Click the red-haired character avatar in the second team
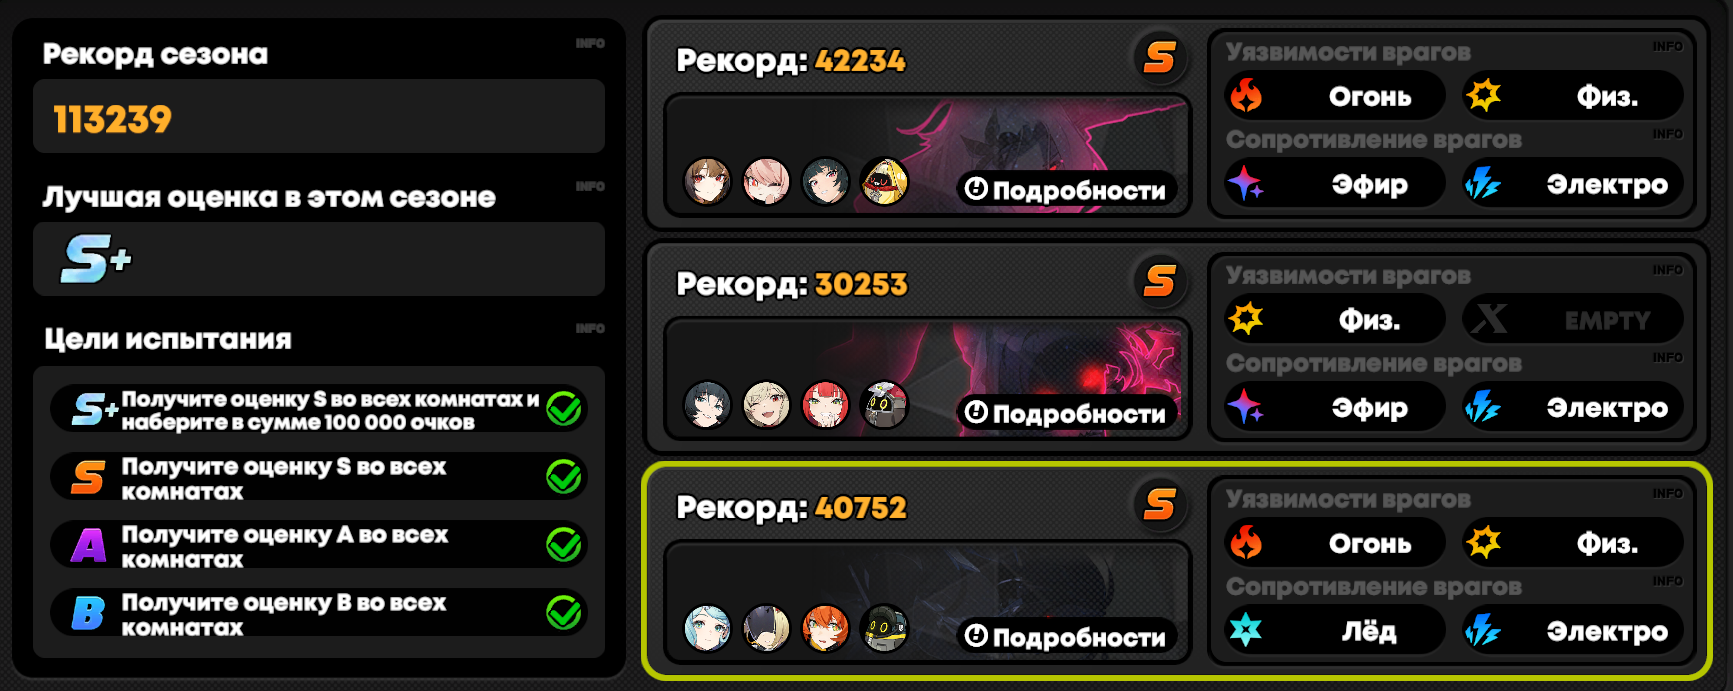The width and height of the screenshot is (1733, 691). [826, 405]
